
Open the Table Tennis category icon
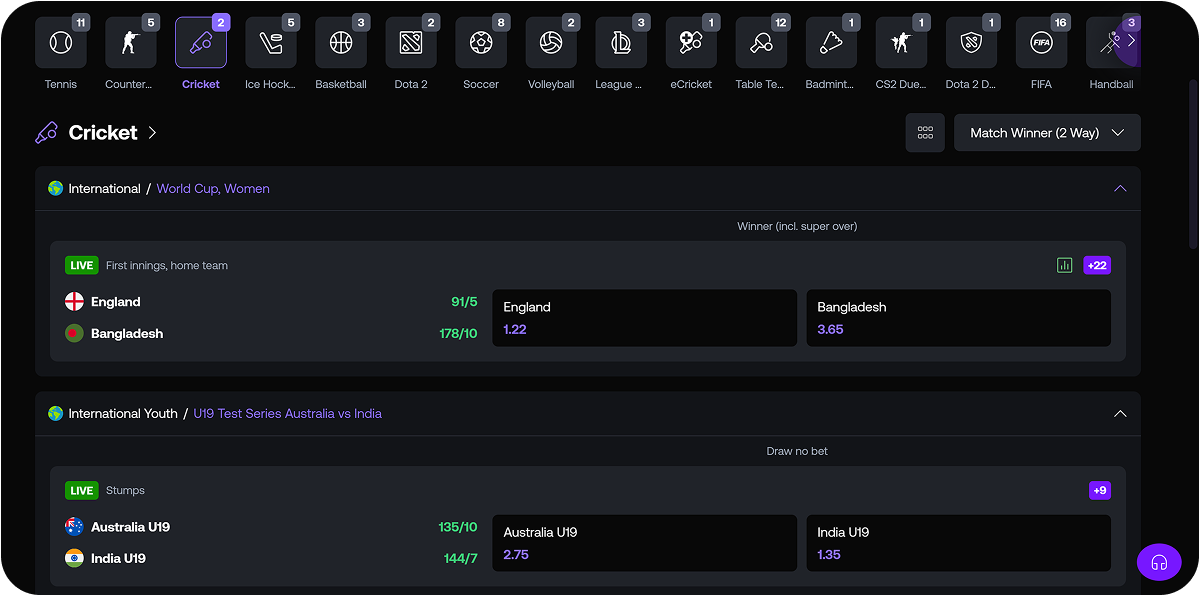click(761, 43)
